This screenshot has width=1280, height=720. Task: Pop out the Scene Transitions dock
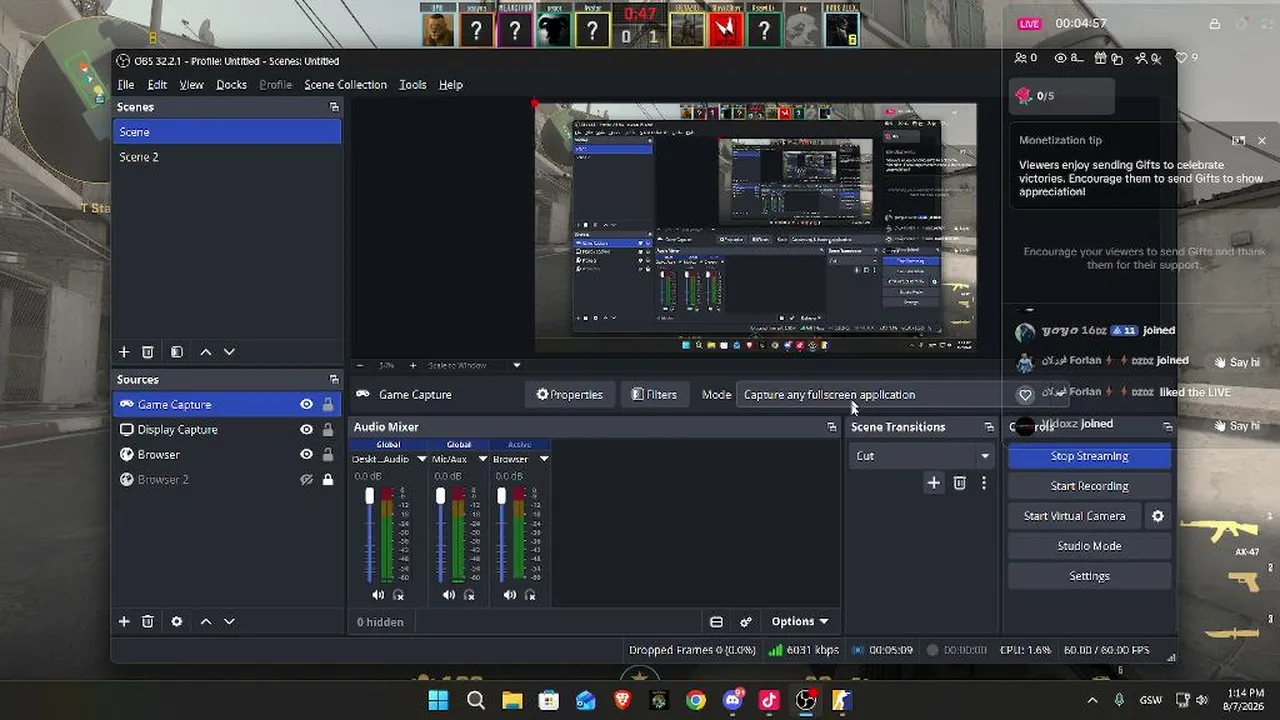click(x=989, y=427)
